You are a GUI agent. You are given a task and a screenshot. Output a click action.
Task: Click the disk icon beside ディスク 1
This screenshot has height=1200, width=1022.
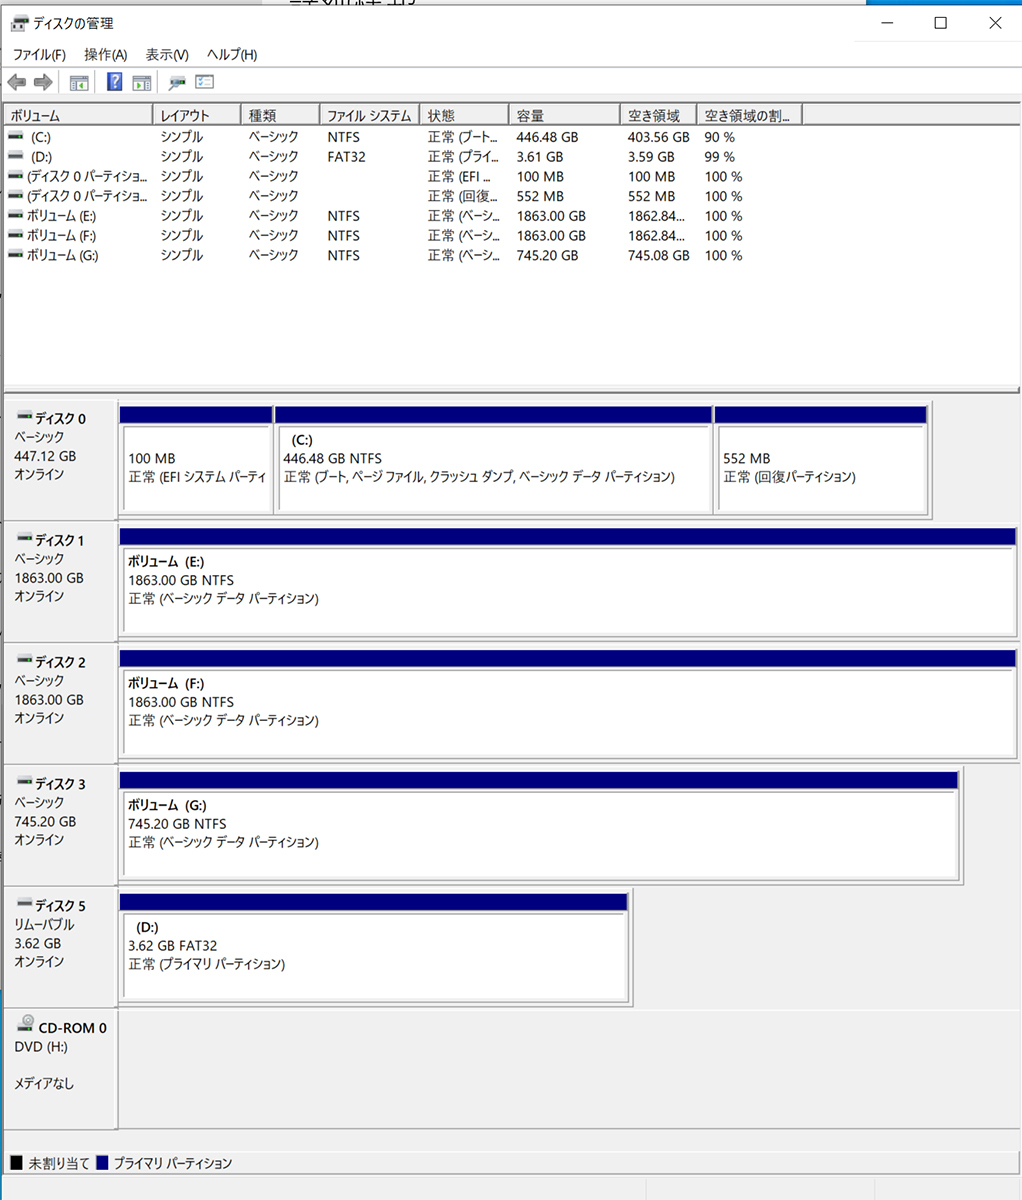24,539
